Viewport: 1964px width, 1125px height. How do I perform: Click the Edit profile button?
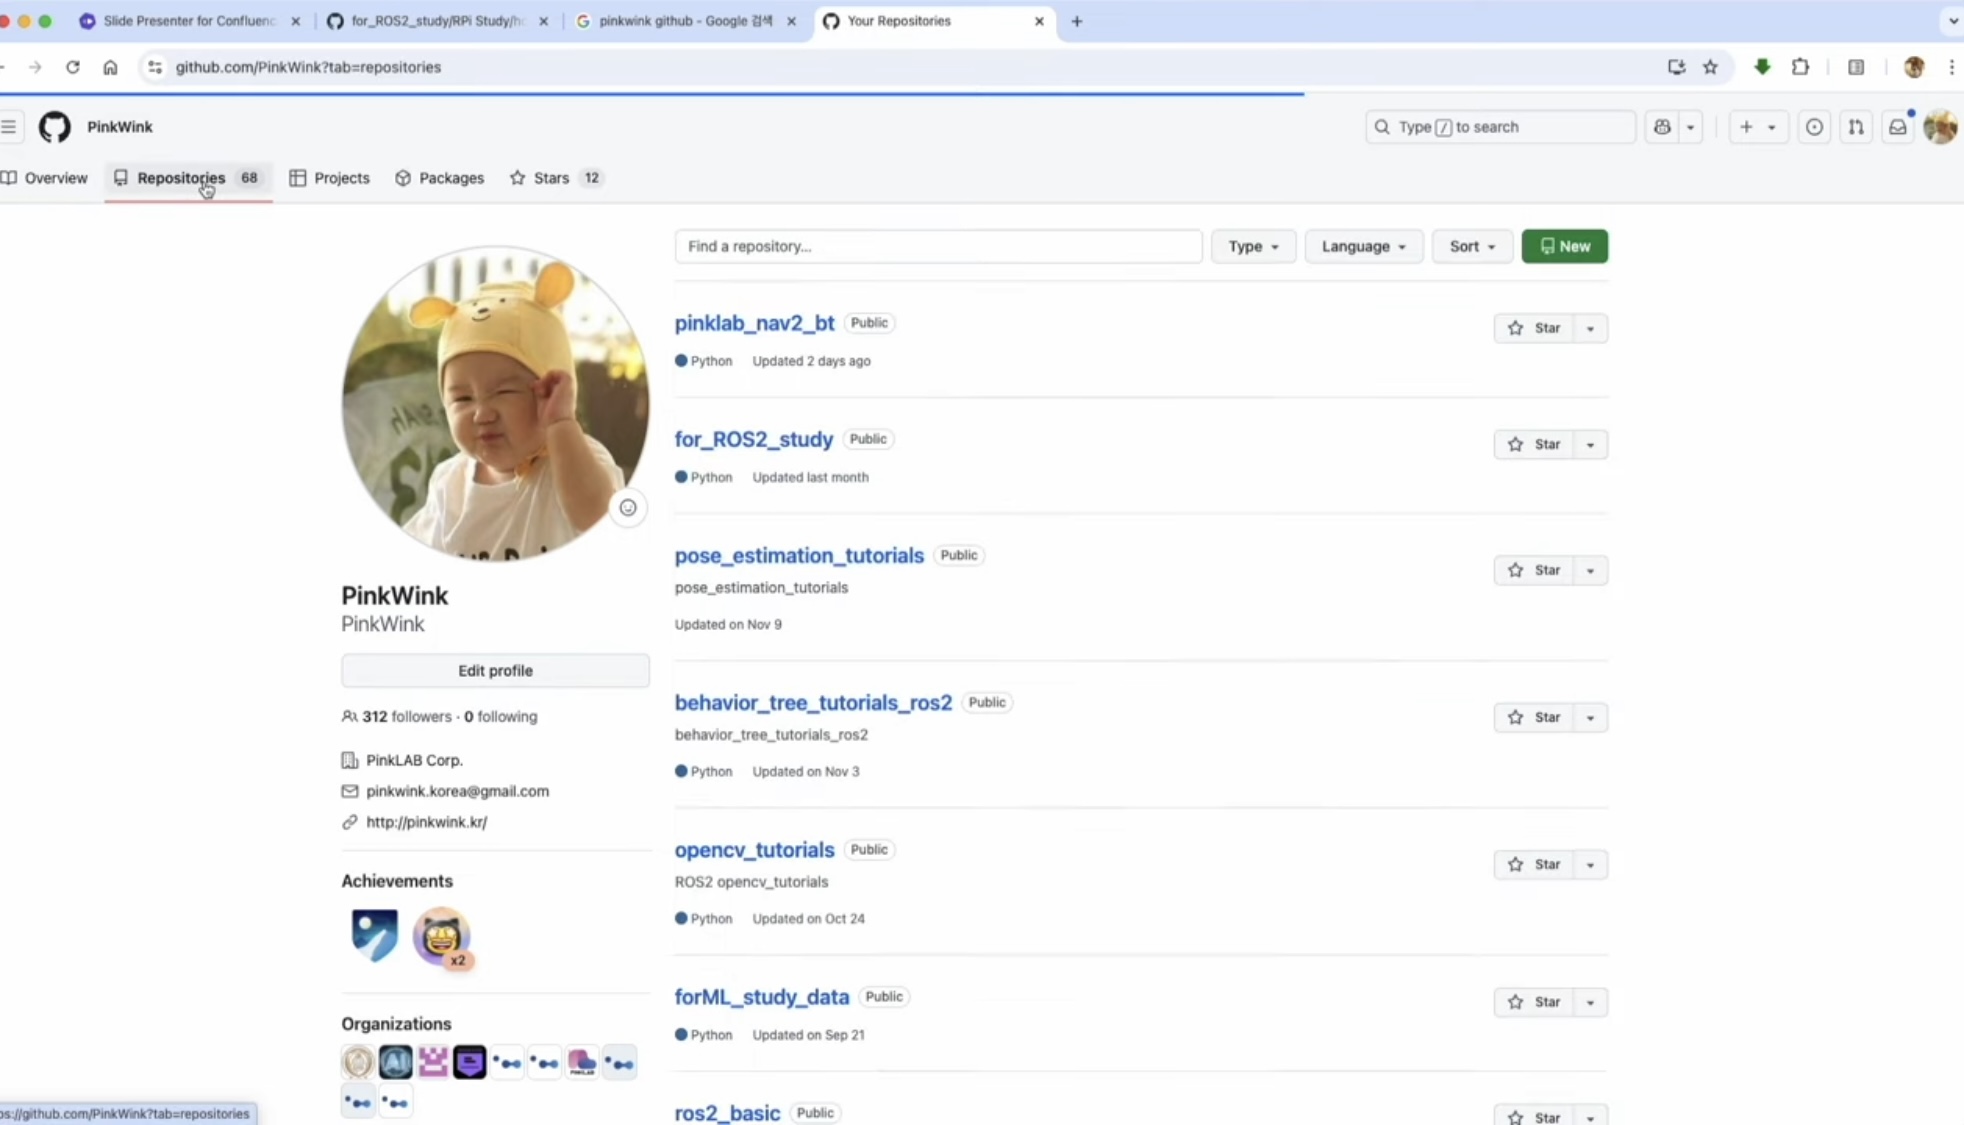[495, 671]
